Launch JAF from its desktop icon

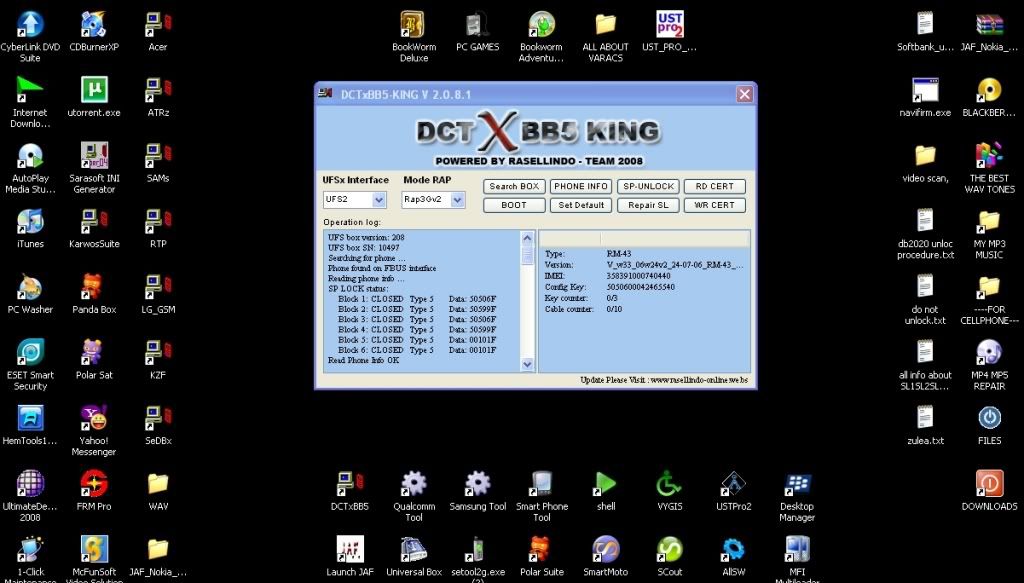point(349,550)
